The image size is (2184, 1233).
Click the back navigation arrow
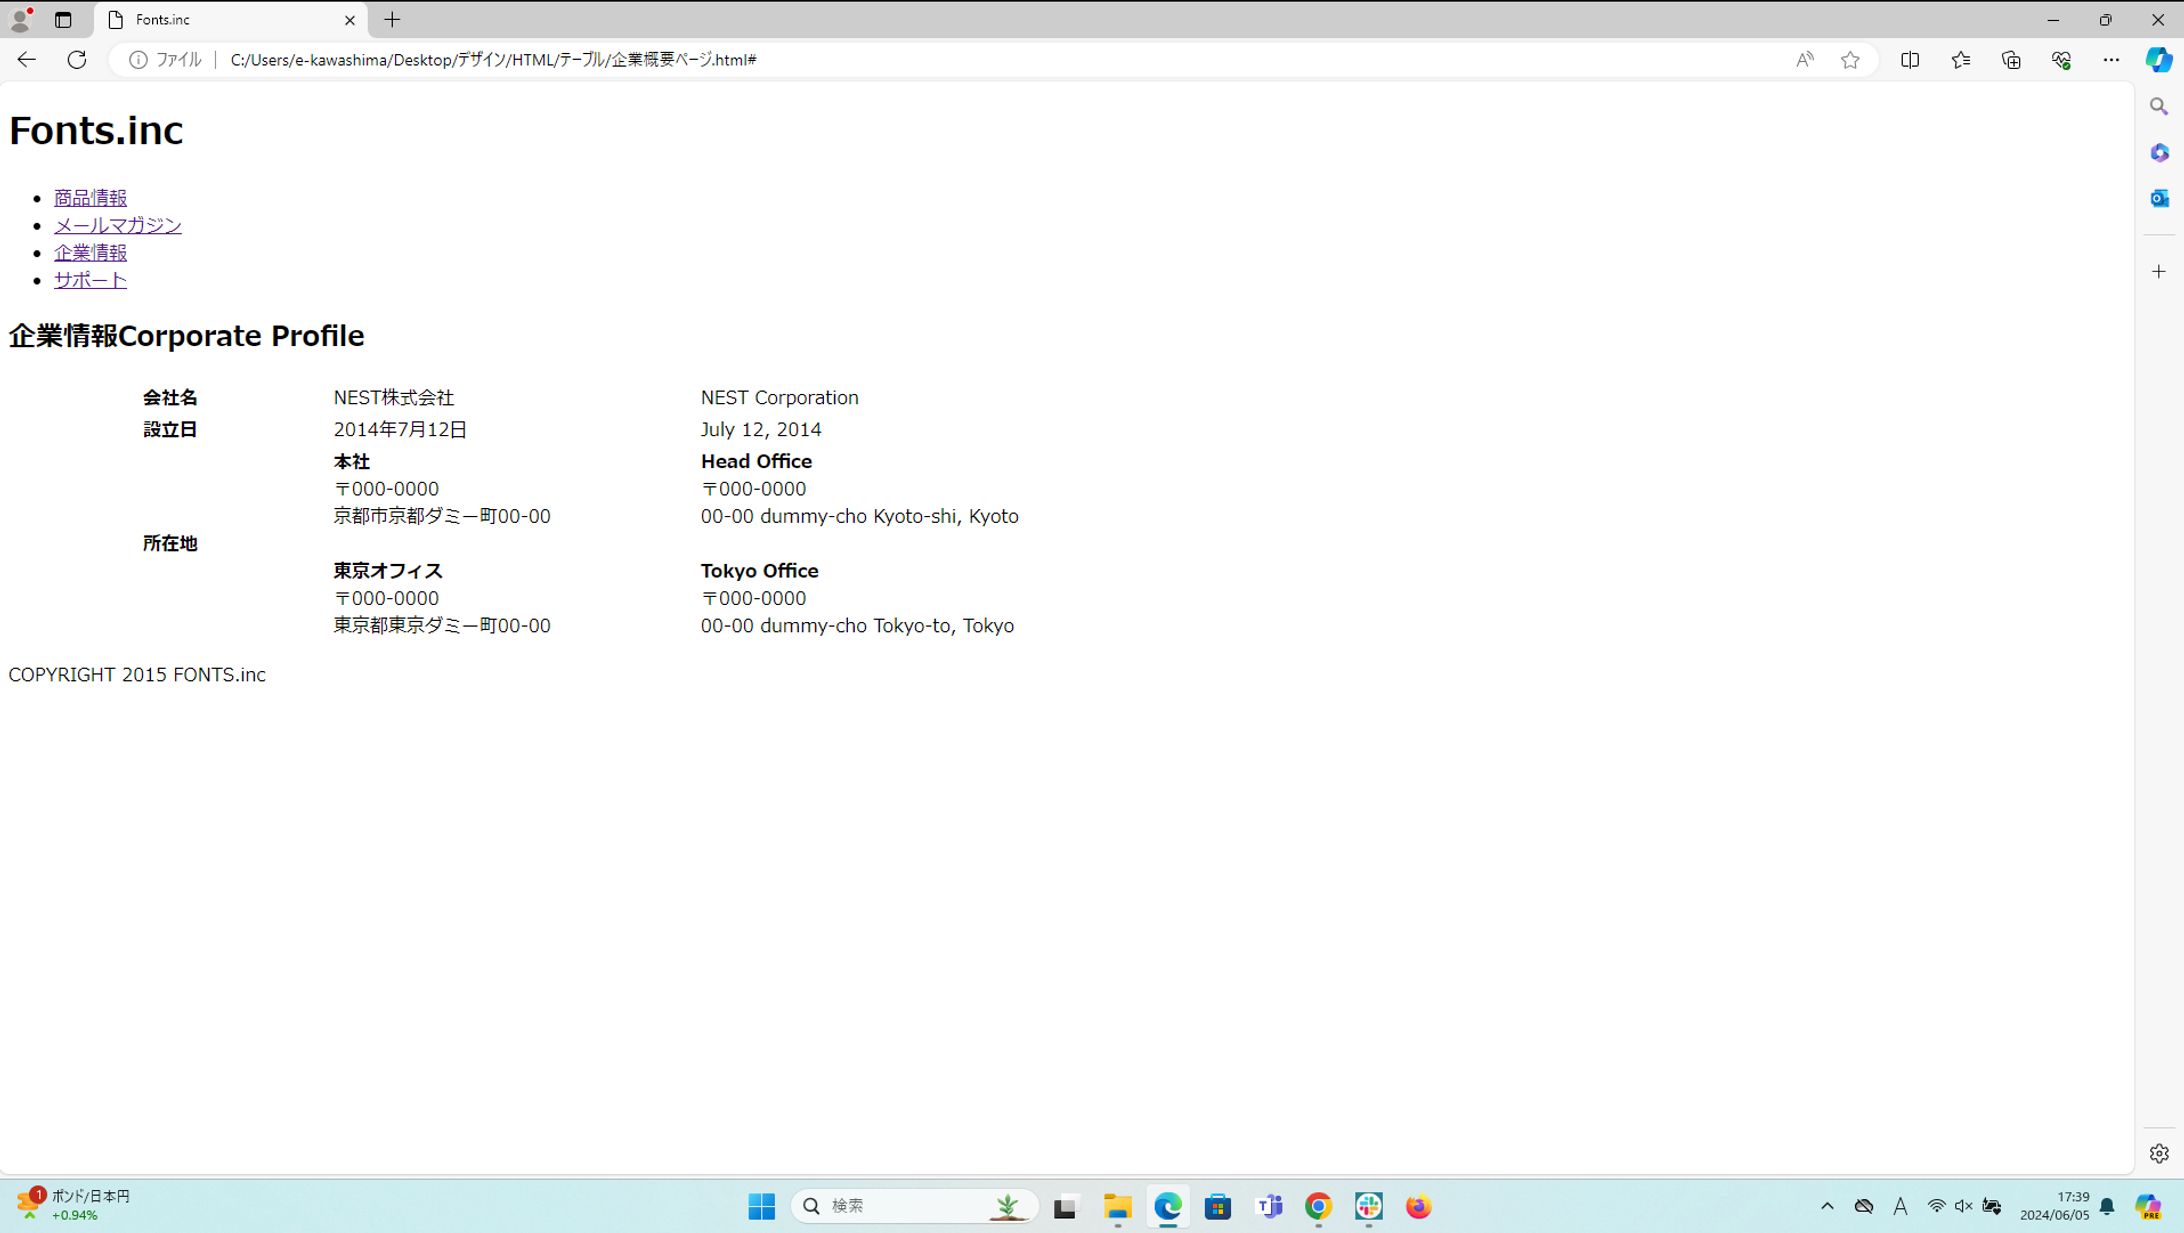tap(26, 60)
